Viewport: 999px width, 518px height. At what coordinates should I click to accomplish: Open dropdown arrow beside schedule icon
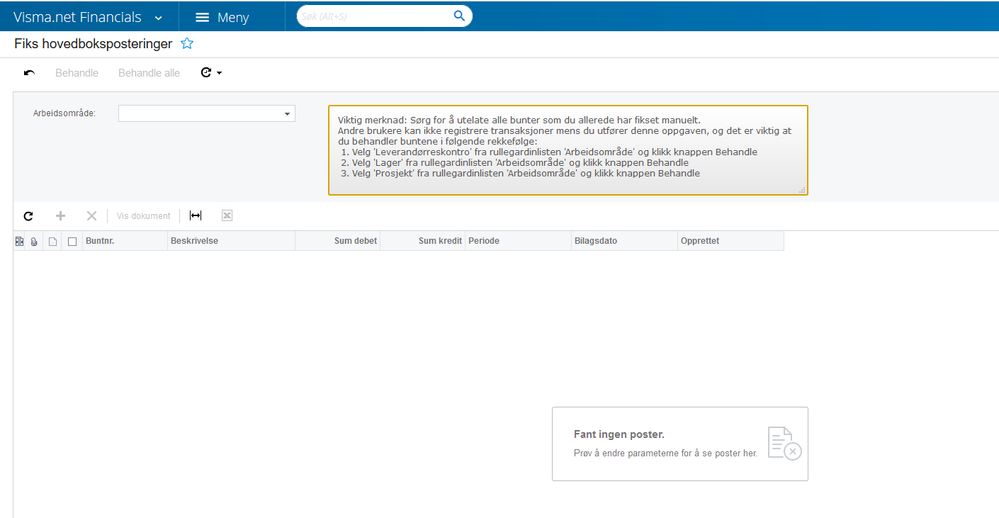[219, 73]
